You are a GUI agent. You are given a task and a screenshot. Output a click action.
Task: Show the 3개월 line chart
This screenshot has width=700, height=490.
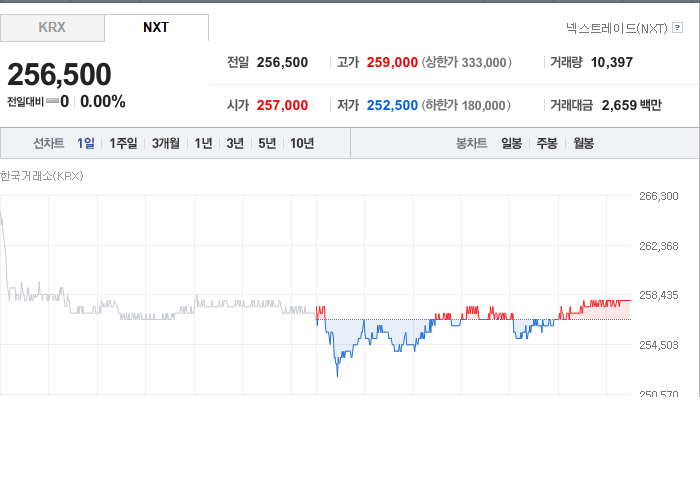[x=166, y=143]
